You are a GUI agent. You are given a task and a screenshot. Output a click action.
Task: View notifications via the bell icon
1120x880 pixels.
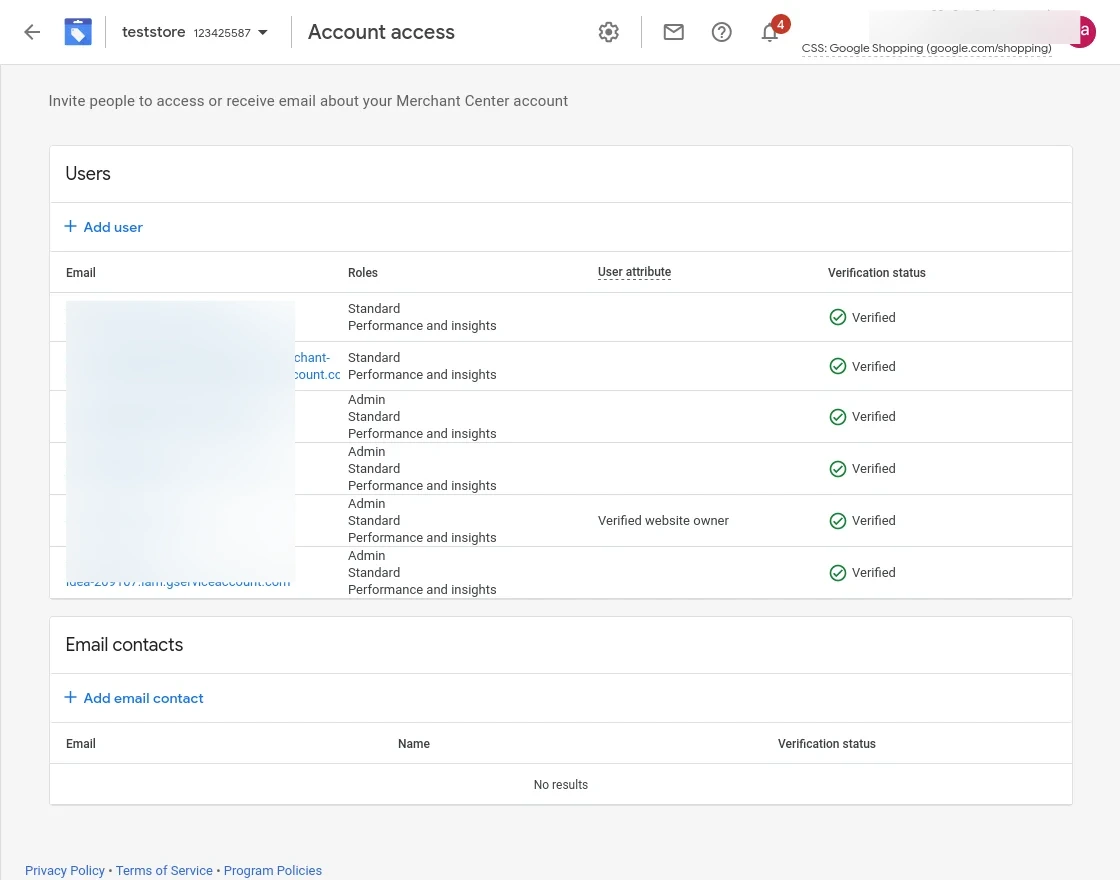tap(770, 33)
